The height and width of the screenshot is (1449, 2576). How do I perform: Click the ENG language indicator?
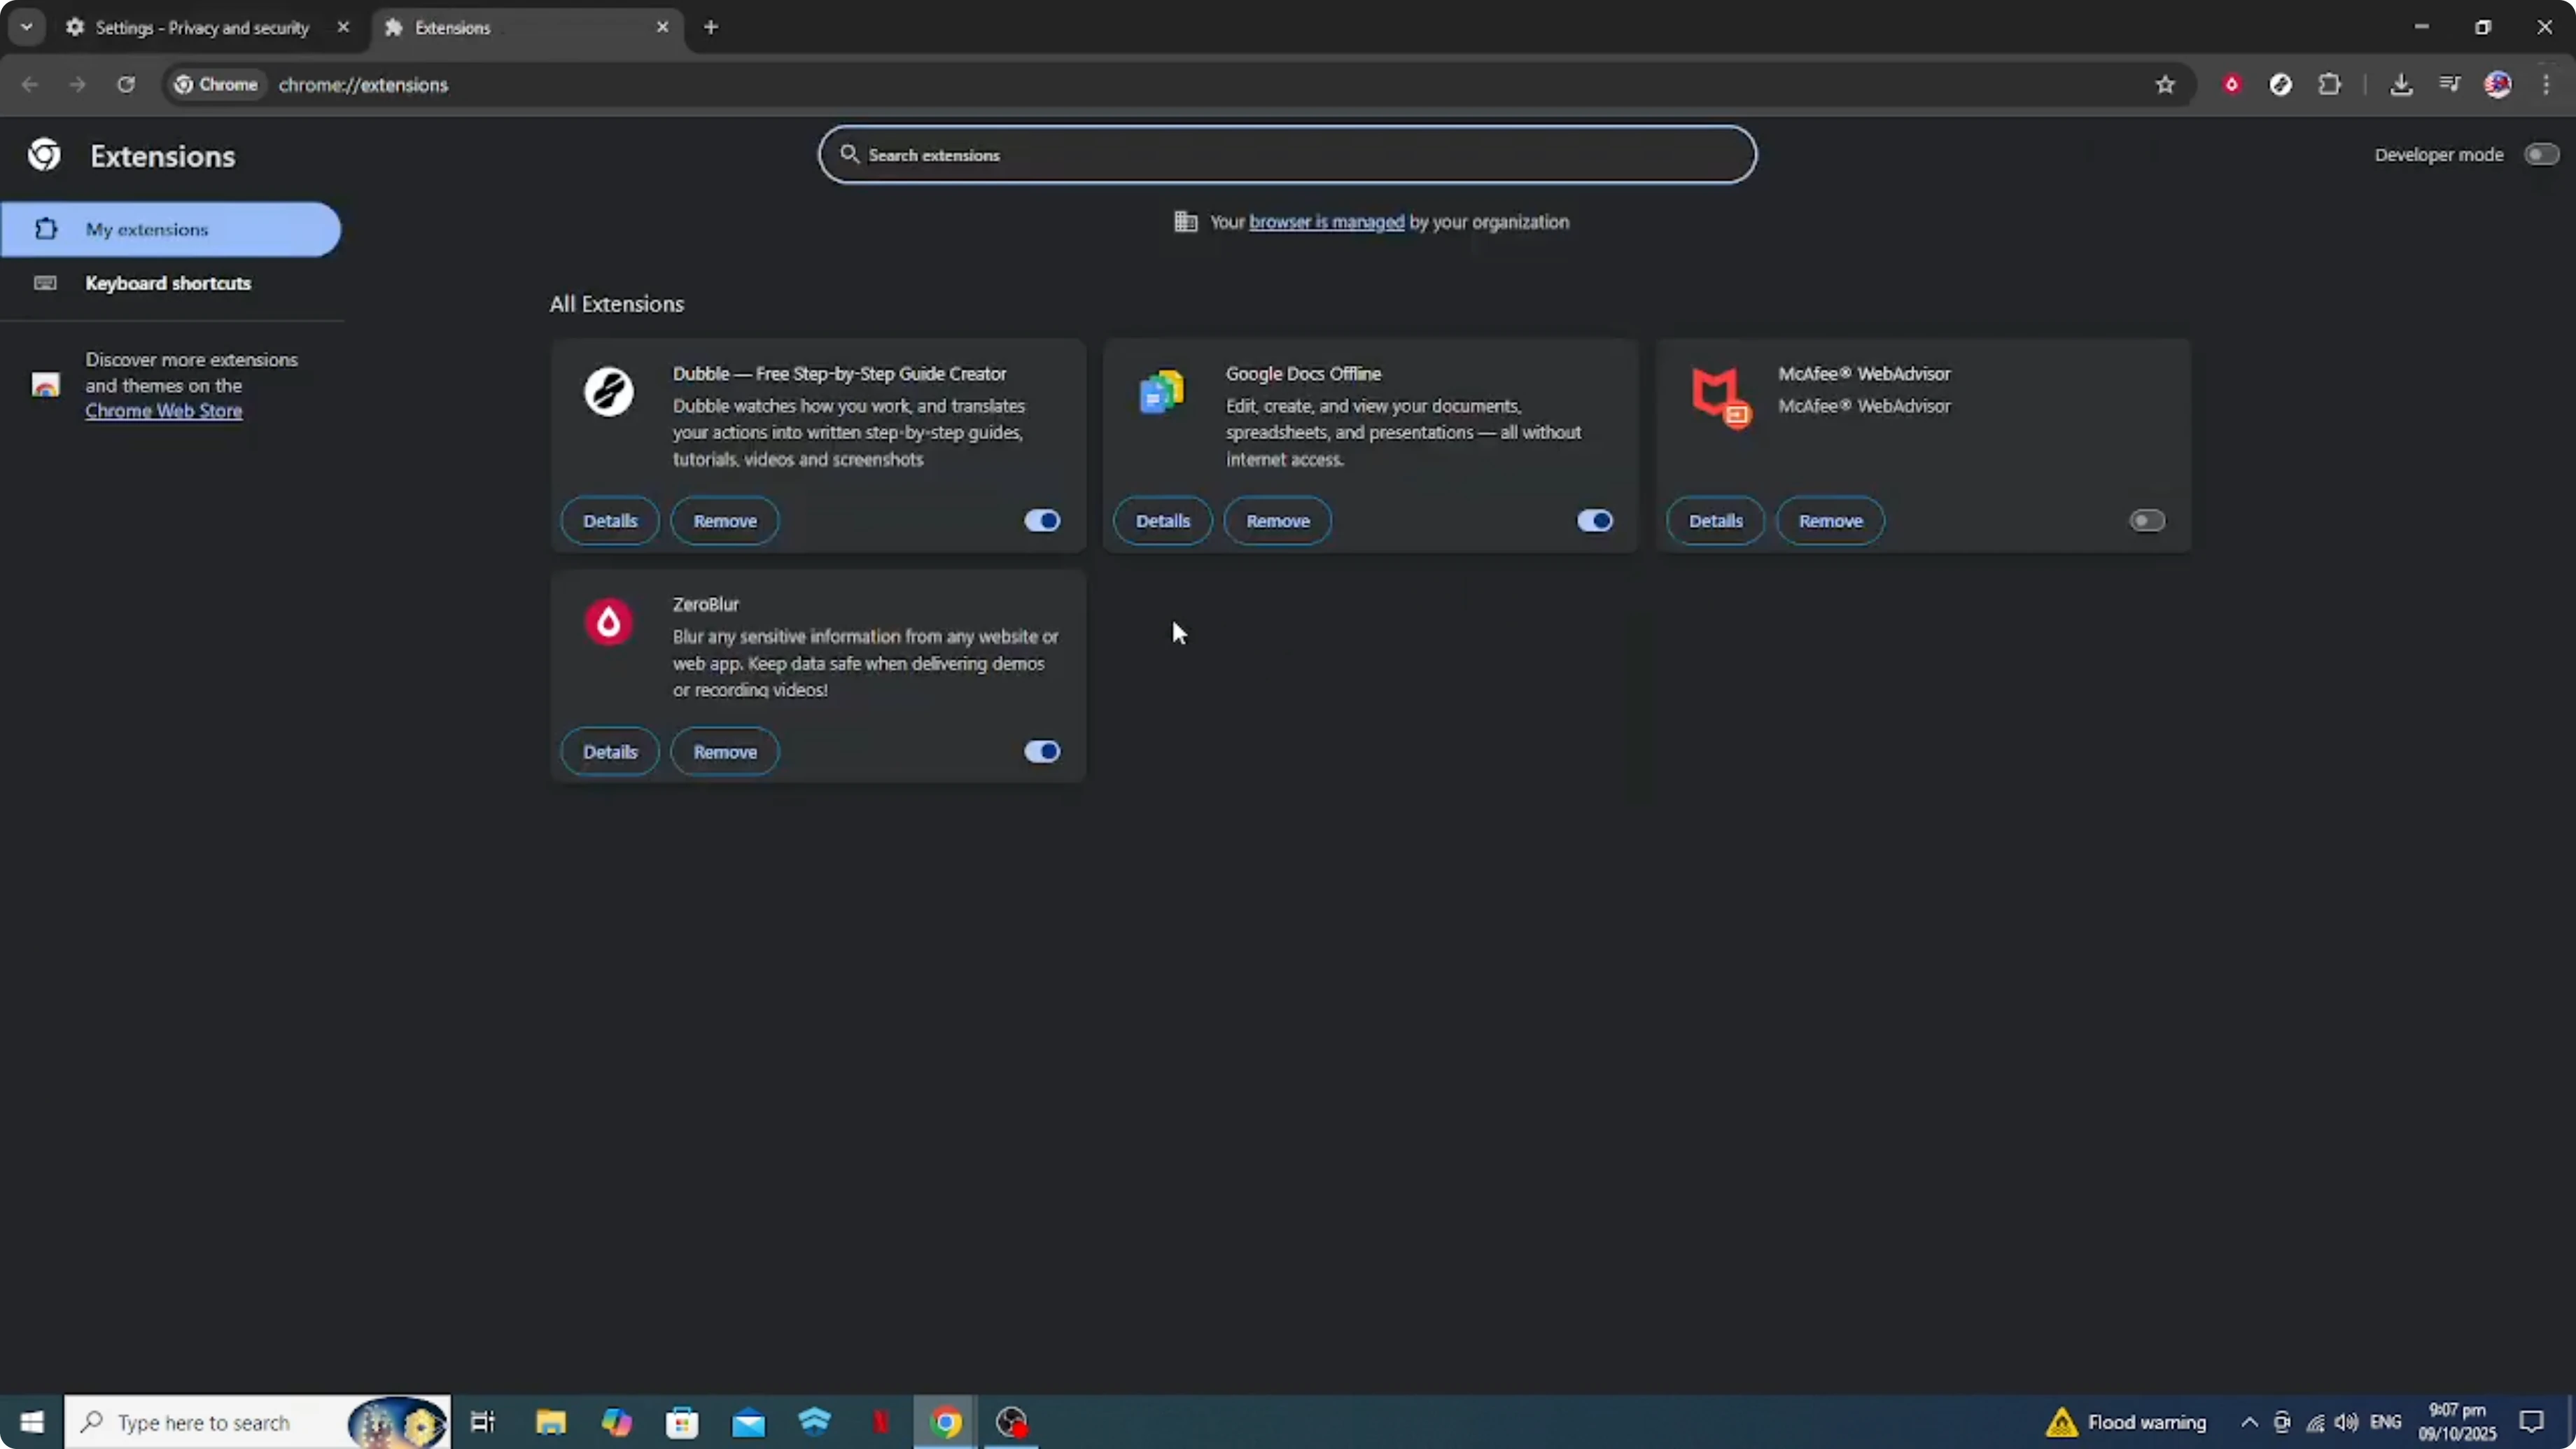tap(2386, 1422)
